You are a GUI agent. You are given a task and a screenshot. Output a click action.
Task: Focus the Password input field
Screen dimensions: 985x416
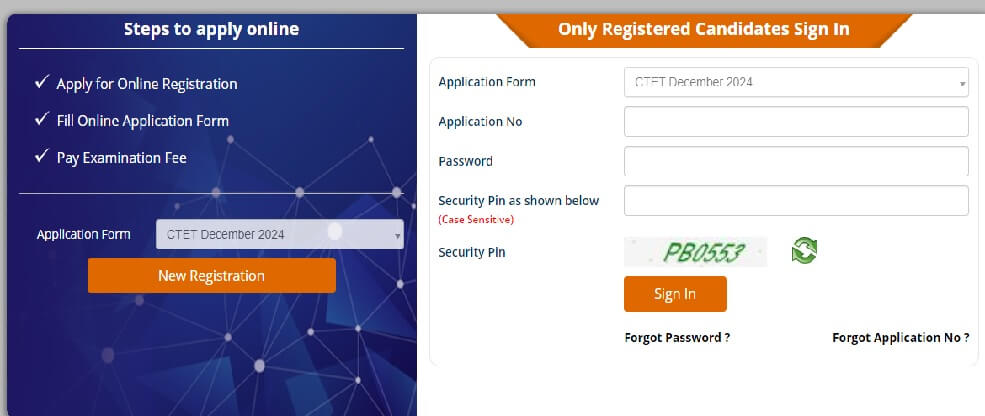click(x=796, y=161)
